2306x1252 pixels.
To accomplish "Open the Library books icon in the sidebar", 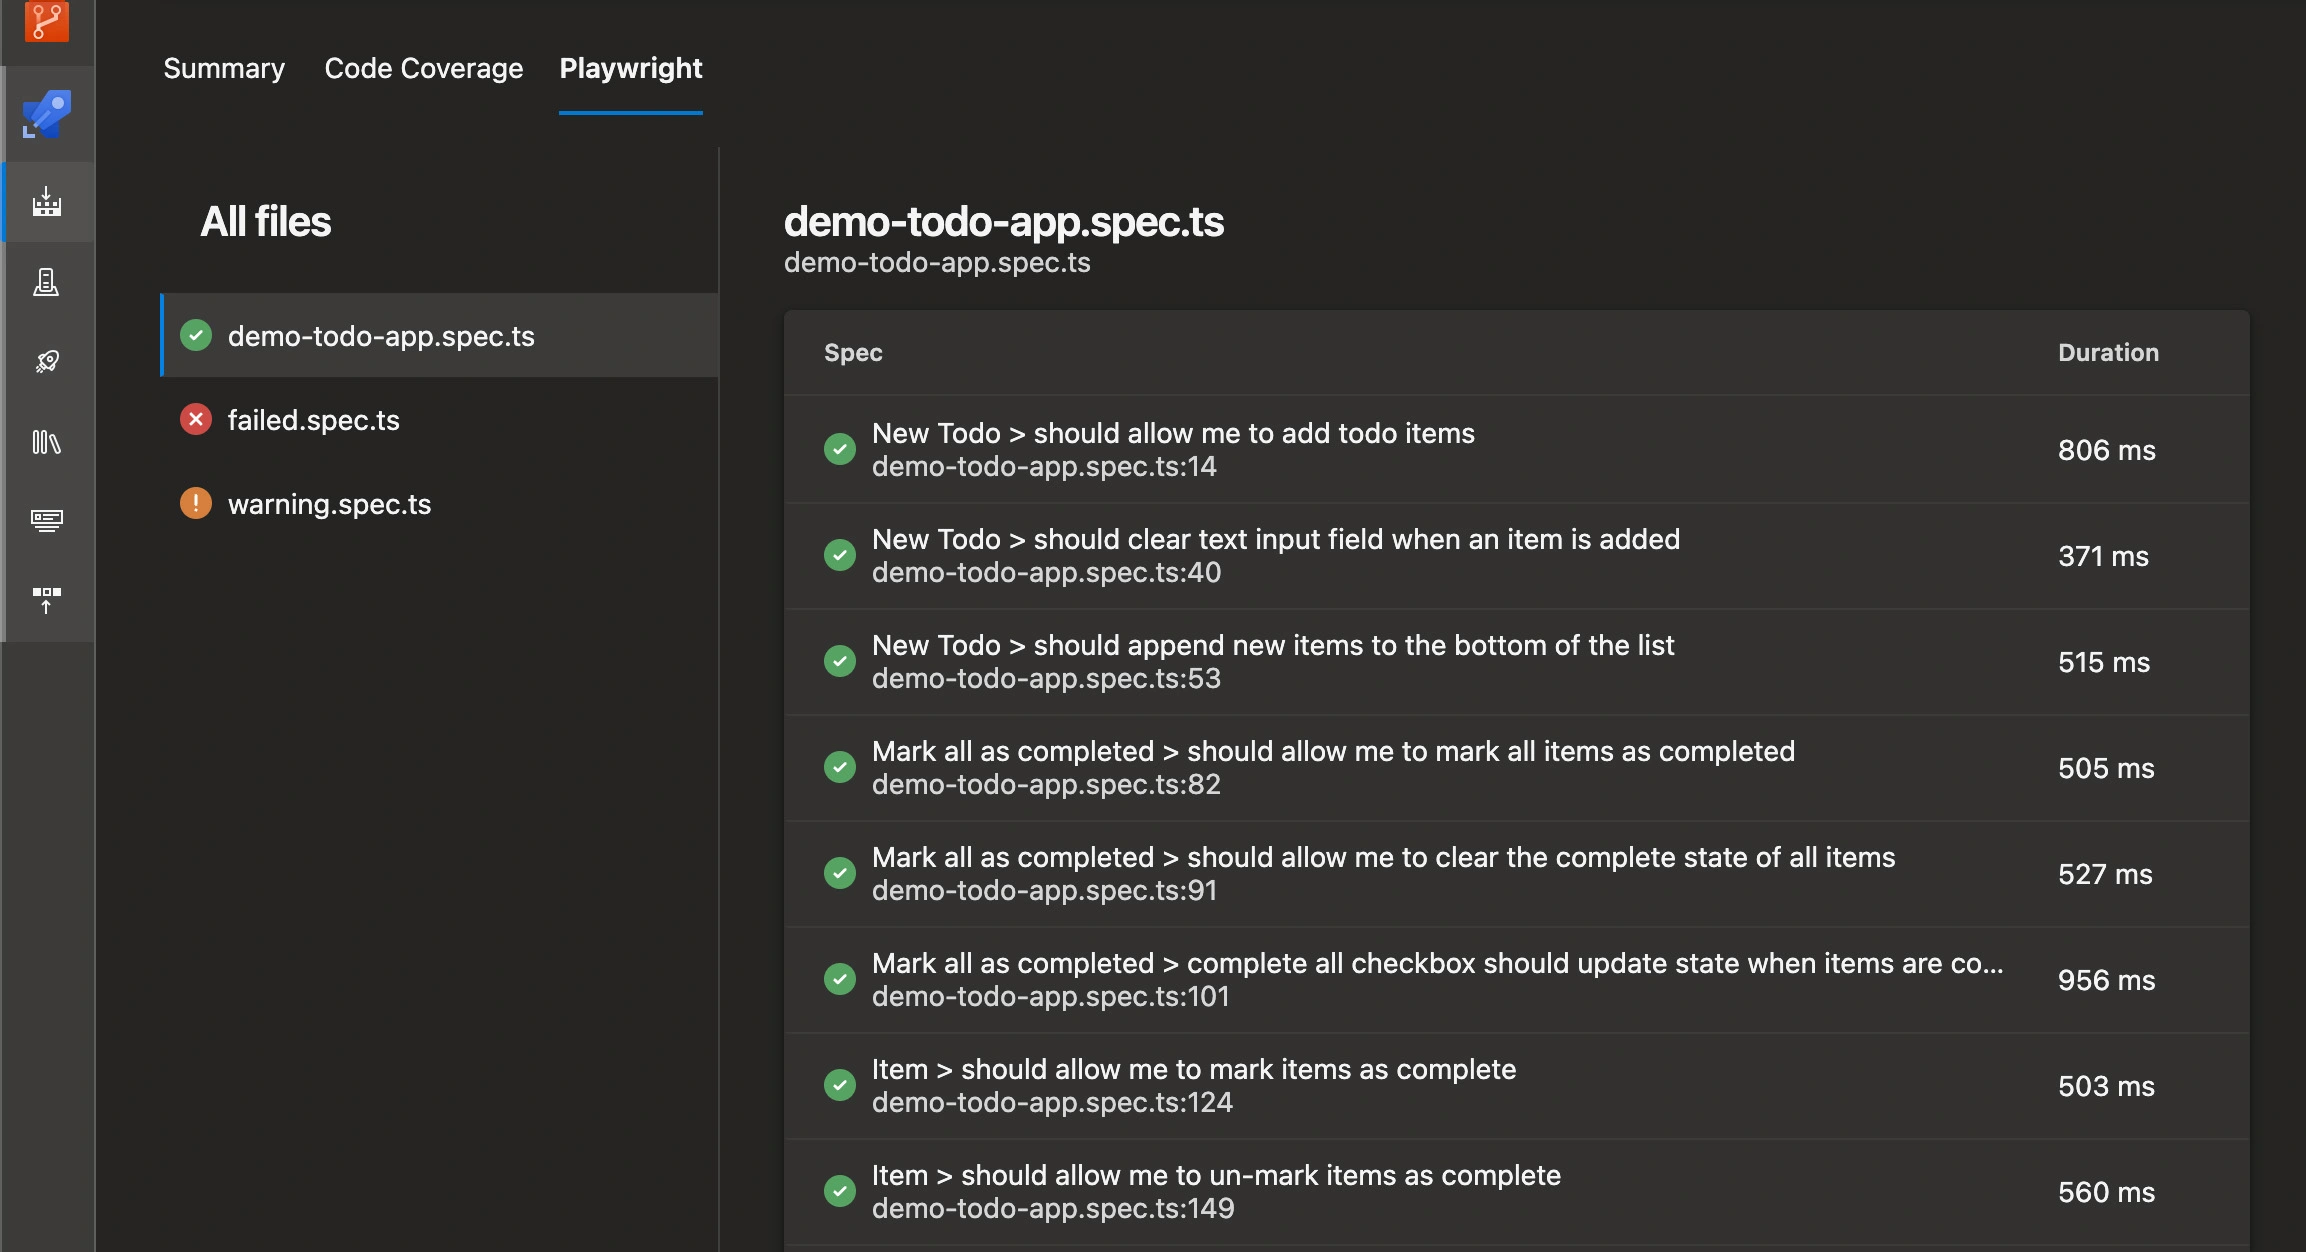I will (x=47, y=441).
